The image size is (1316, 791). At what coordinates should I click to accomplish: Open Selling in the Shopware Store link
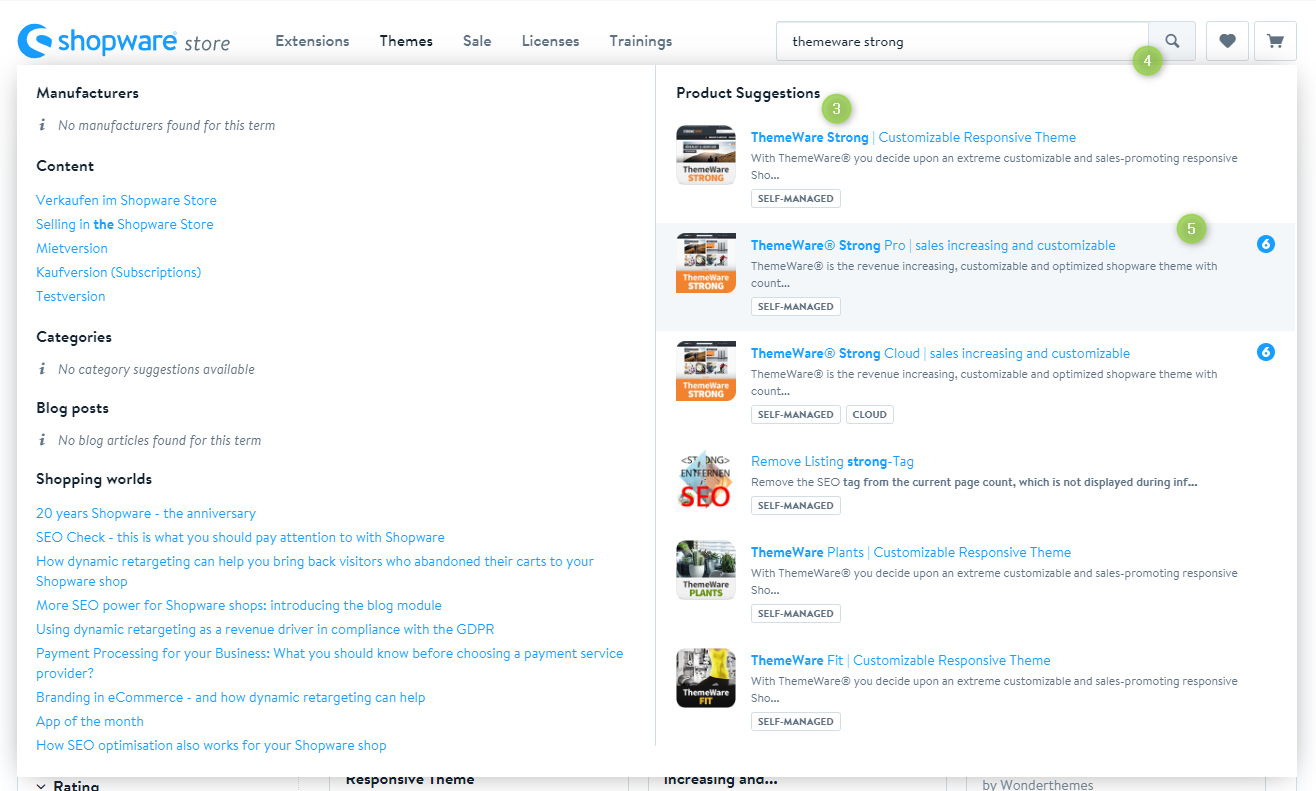pos(125,224)
